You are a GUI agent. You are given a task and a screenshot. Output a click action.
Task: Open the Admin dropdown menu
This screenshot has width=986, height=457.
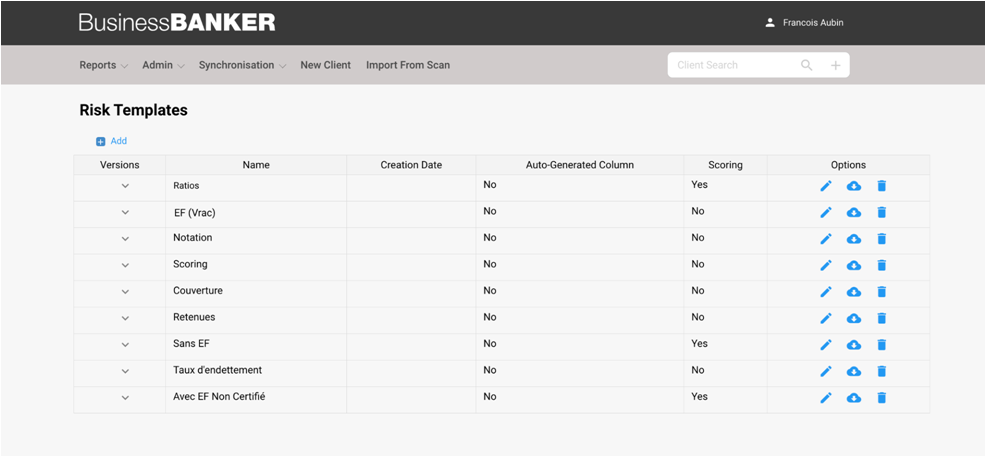[x=163, y=66]
